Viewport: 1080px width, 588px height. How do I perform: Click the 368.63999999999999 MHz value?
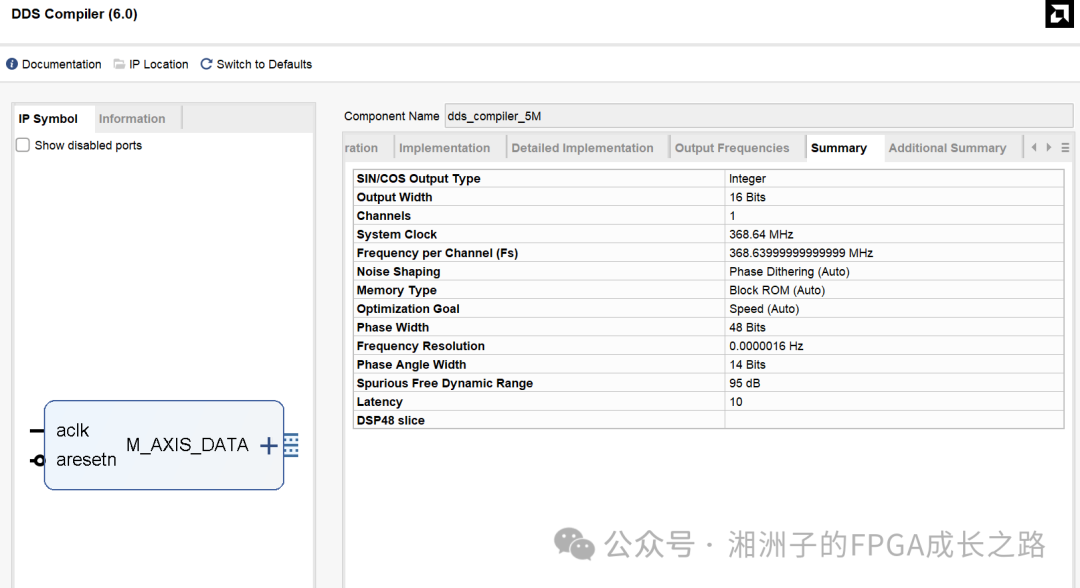click(x=801, y=253)
